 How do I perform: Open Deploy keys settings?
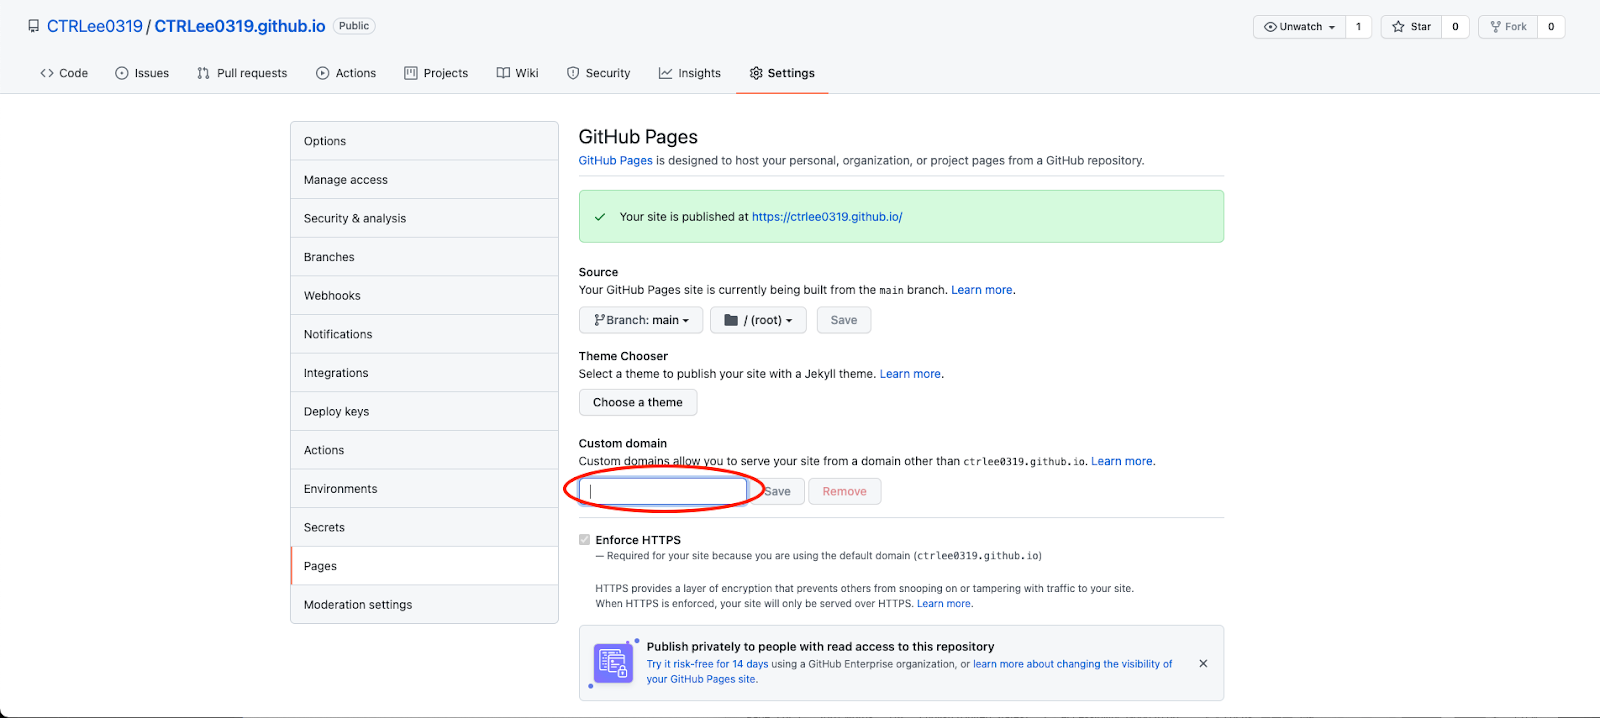click(424, 411)
